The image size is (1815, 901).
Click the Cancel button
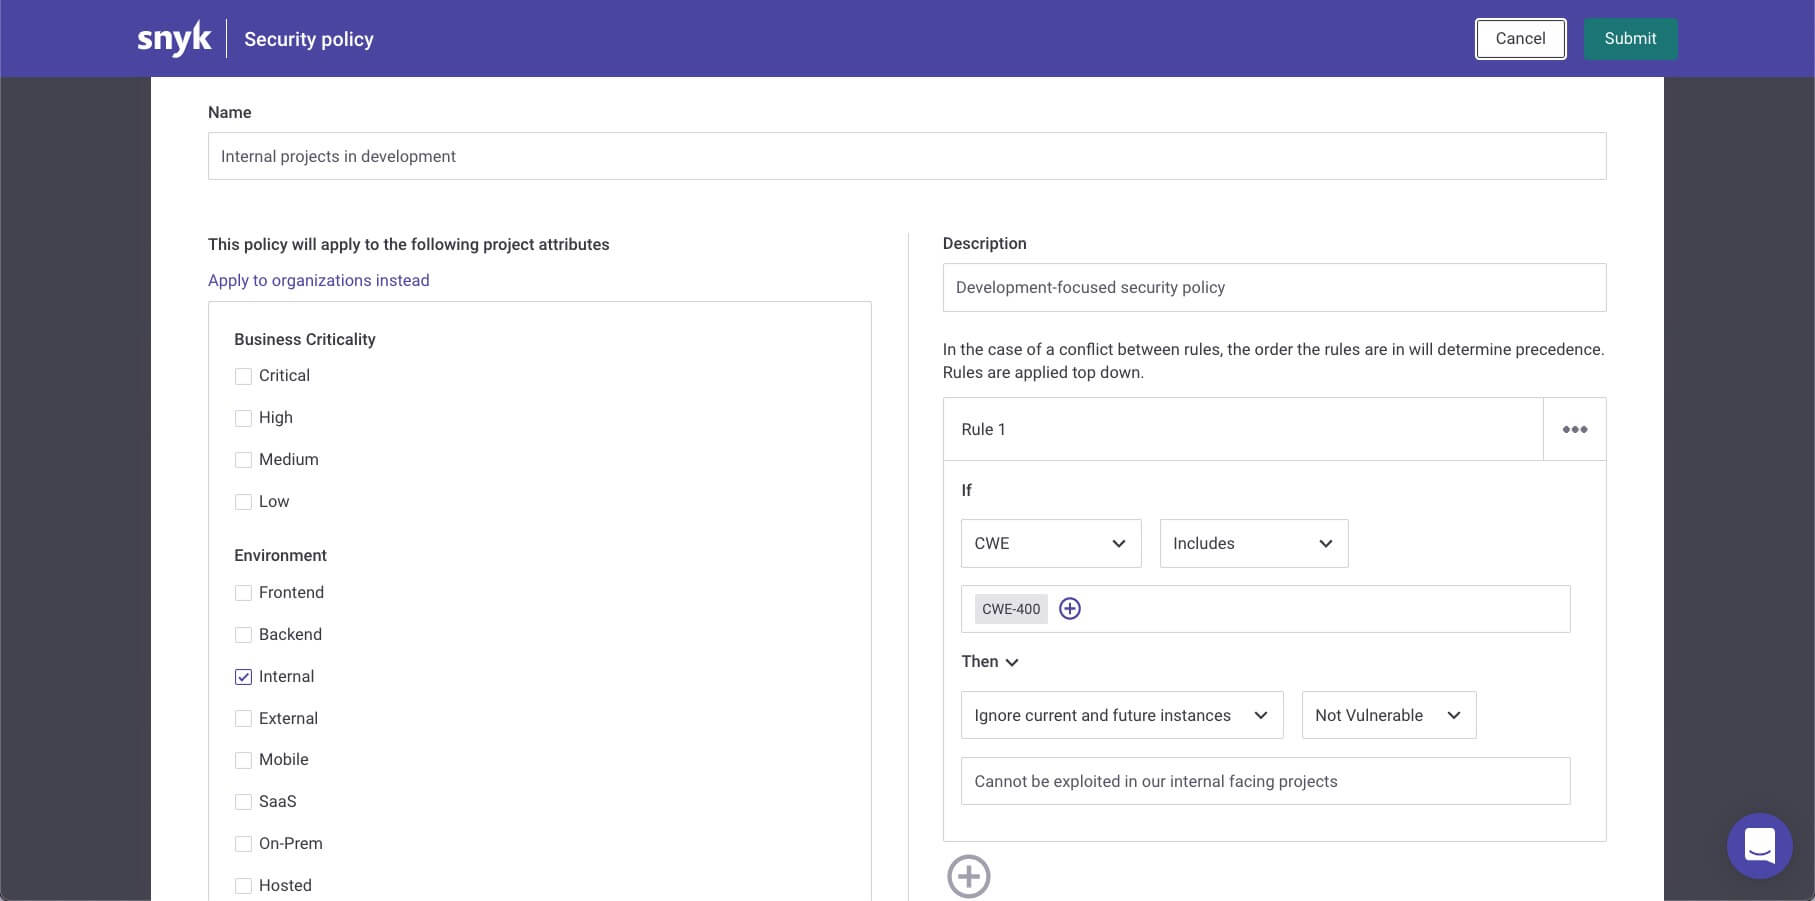1520,39
